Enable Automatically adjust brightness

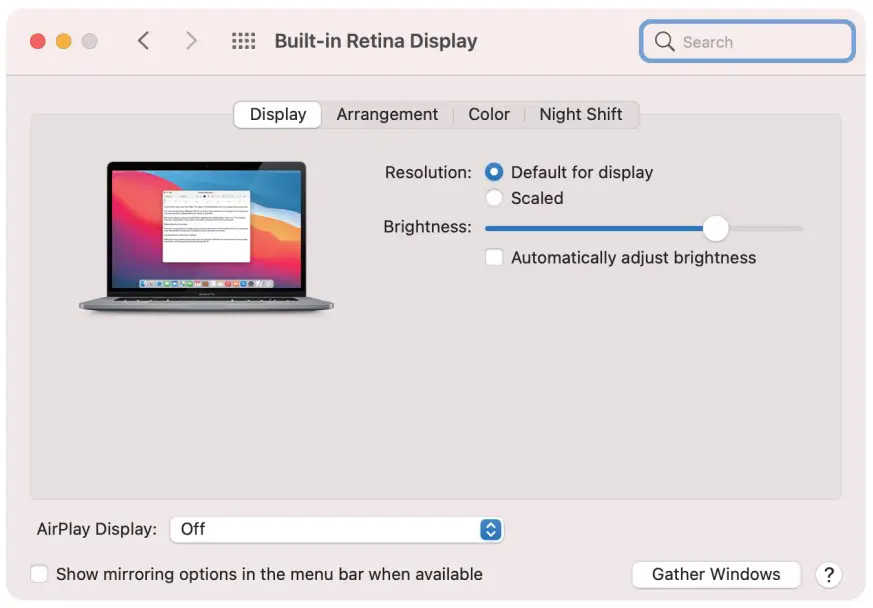[x=494, y=258]
